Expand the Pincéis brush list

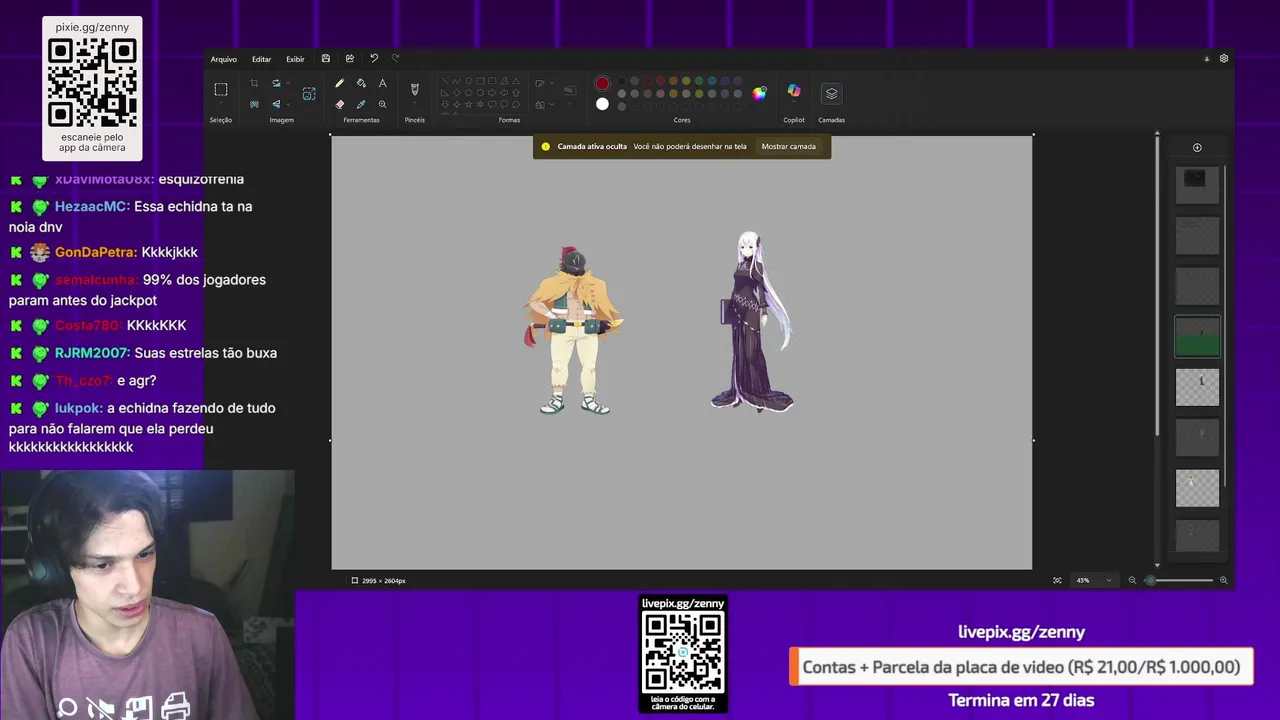(414, 102)
